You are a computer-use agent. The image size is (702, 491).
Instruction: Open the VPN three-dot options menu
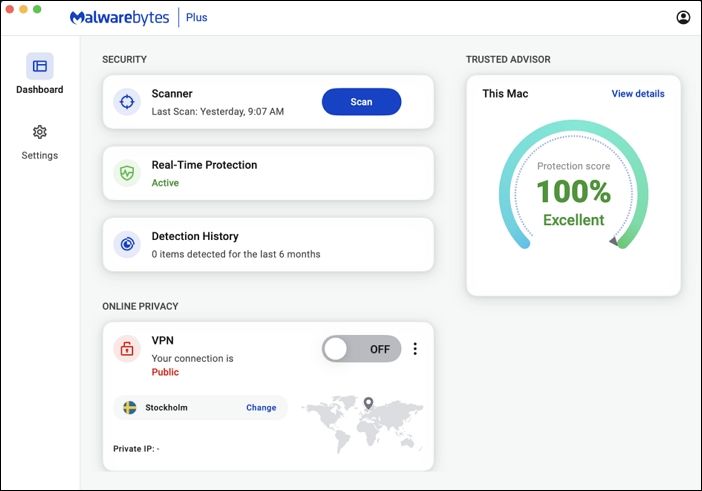(x=415, y=349)
